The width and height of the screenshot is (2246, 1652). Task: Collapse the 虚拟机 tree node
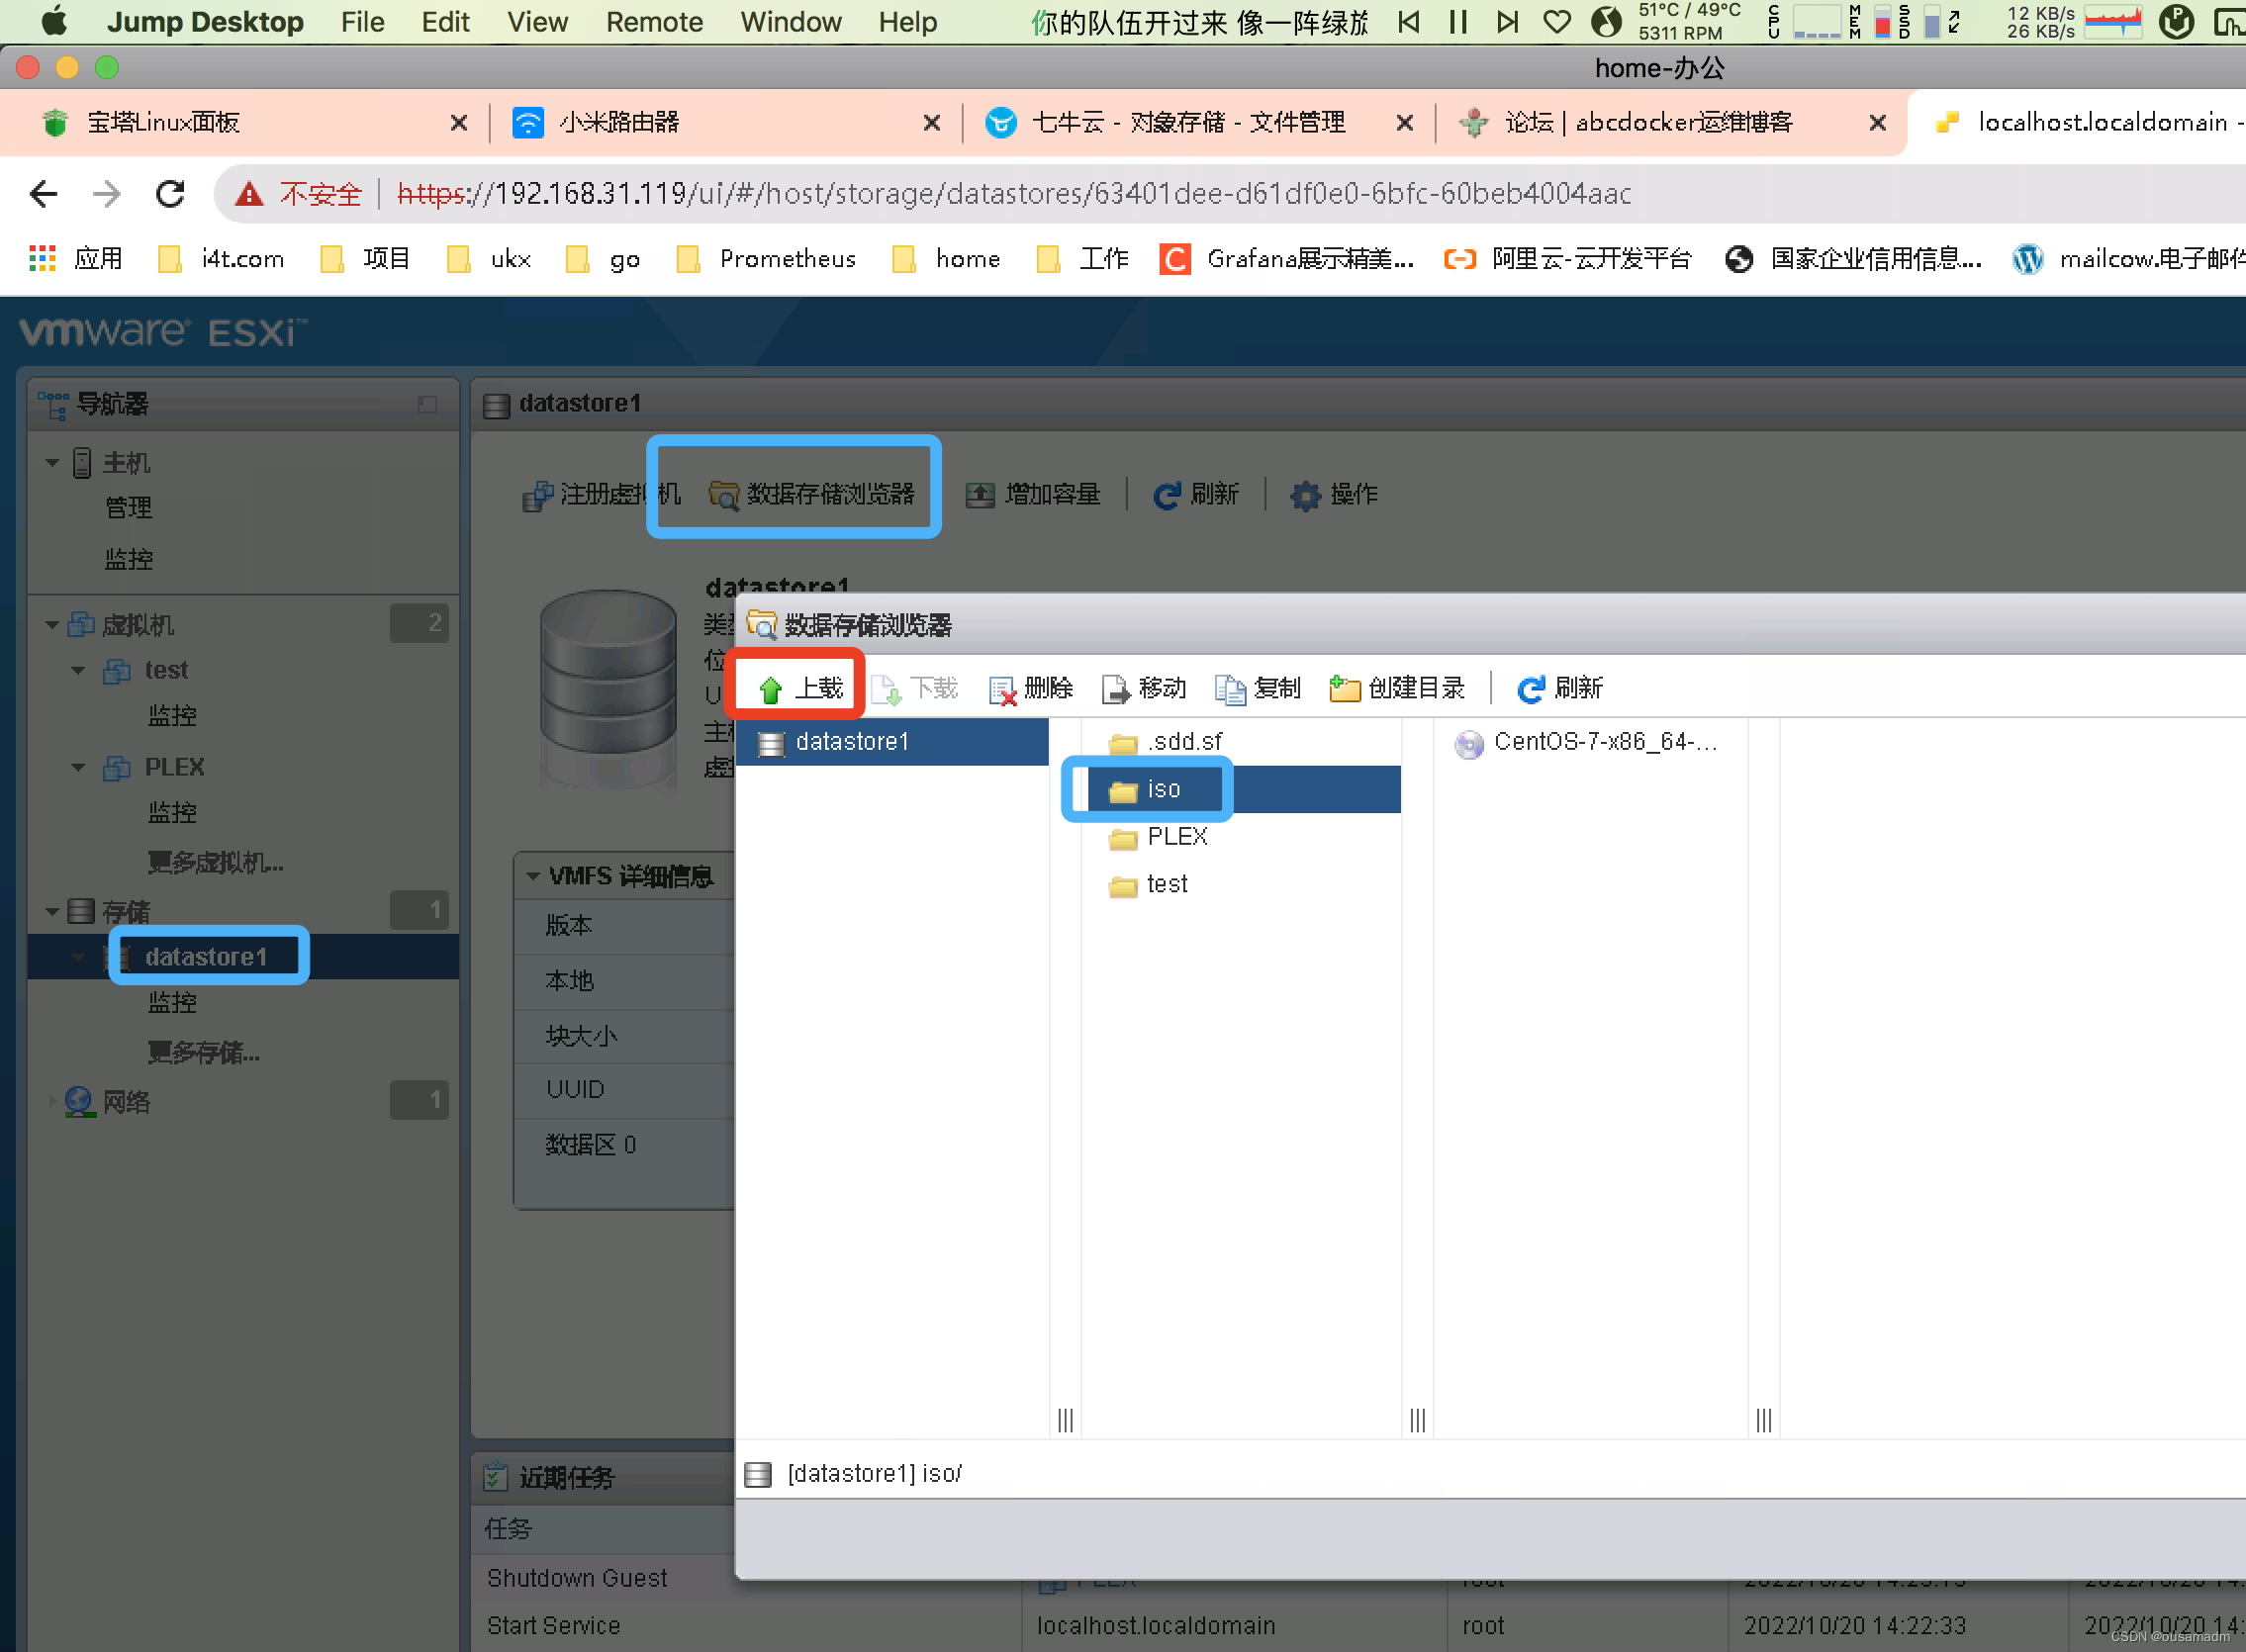tap(52, 625)
